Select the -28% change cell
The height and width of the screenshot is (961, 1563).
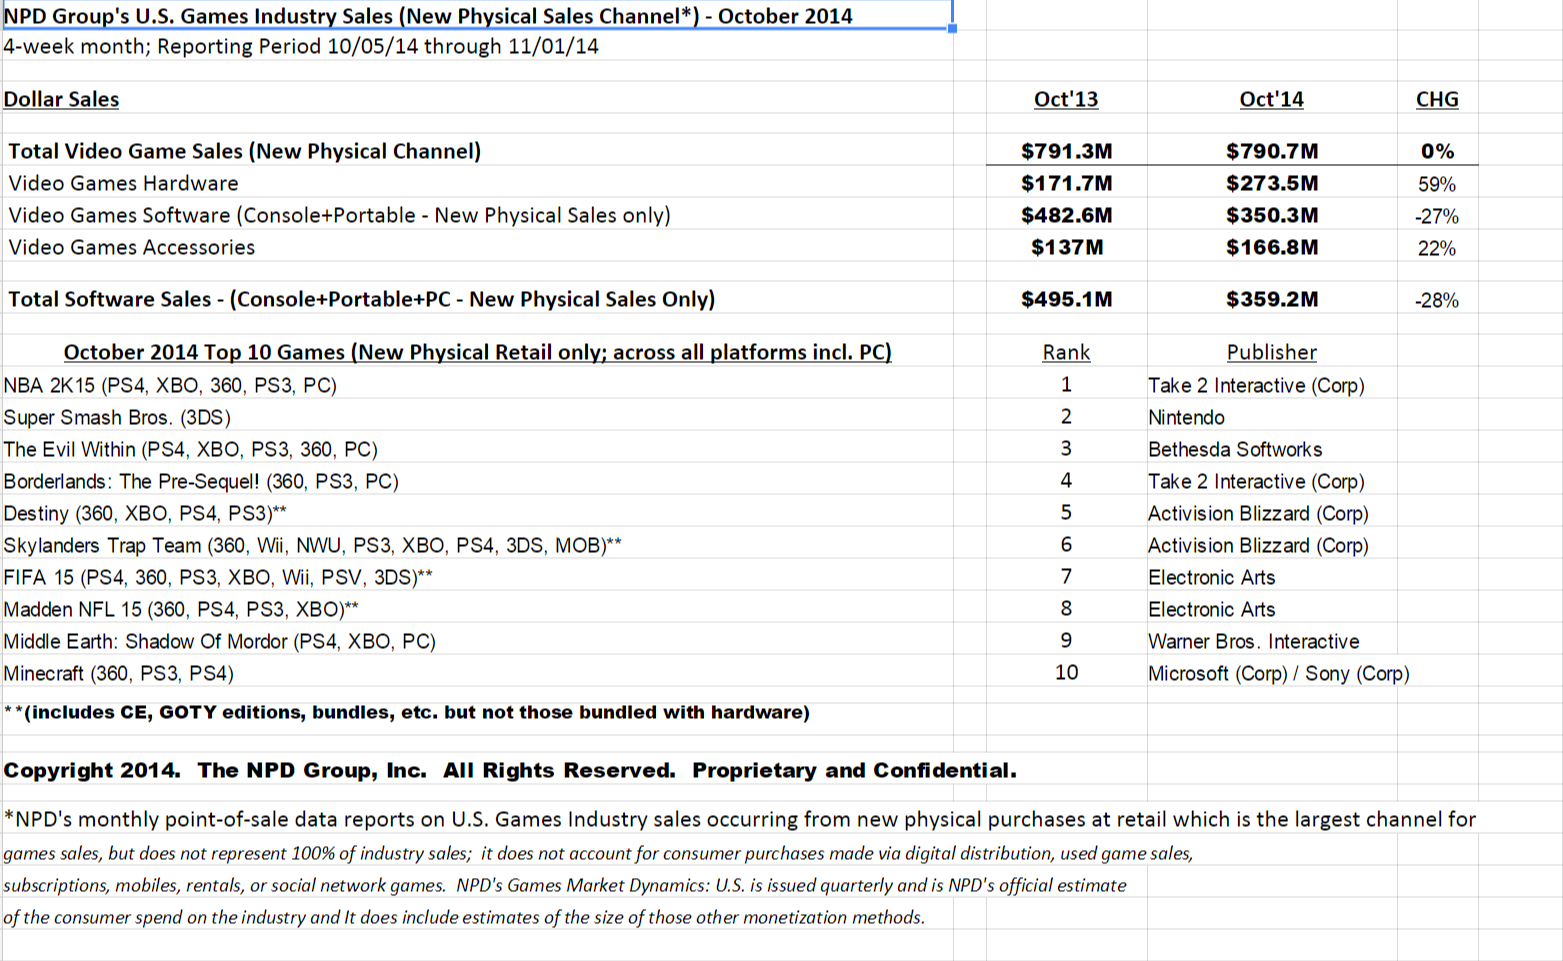[x=1437, y=300]
